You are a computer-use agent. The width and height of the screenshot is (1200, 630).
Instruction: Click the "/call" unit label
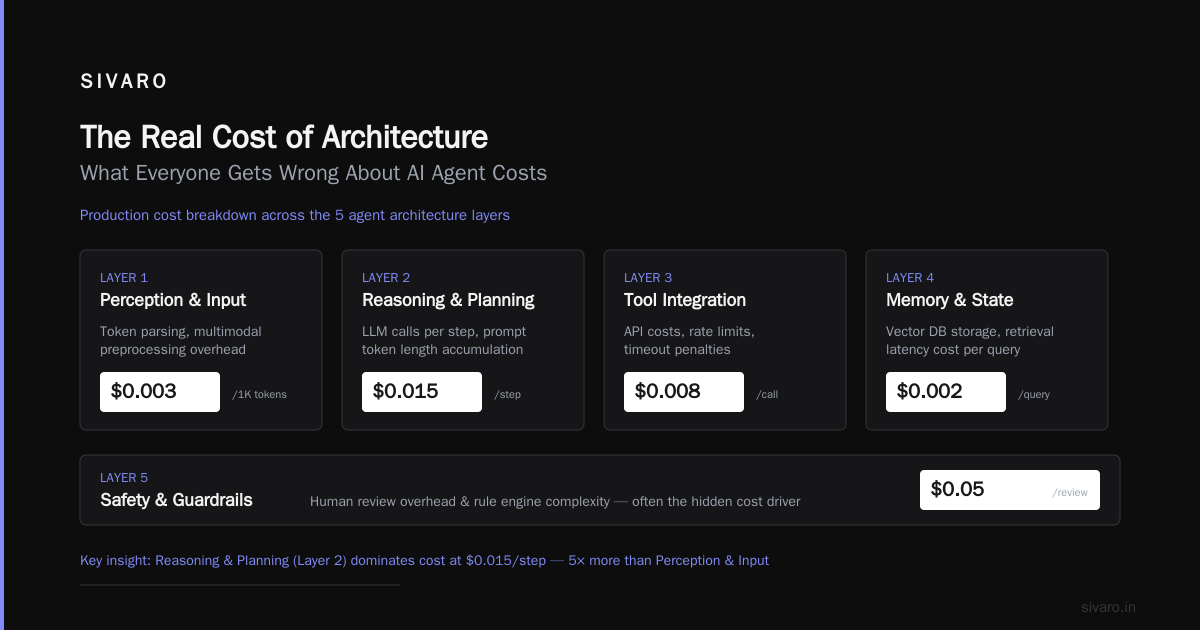[x=767, y=395]
